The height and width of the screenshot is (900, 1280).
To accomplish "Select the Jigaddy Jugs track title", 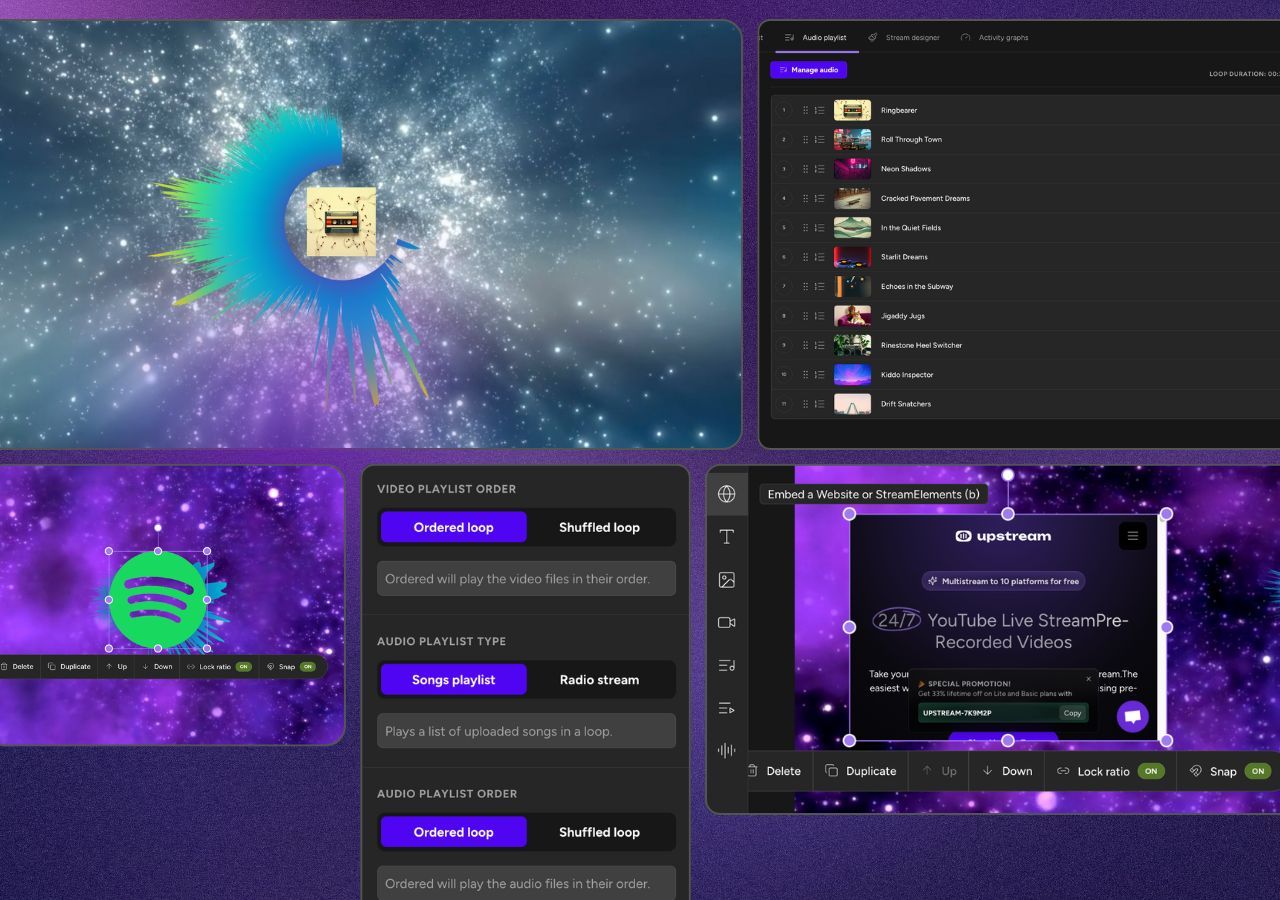I will 903,316.
